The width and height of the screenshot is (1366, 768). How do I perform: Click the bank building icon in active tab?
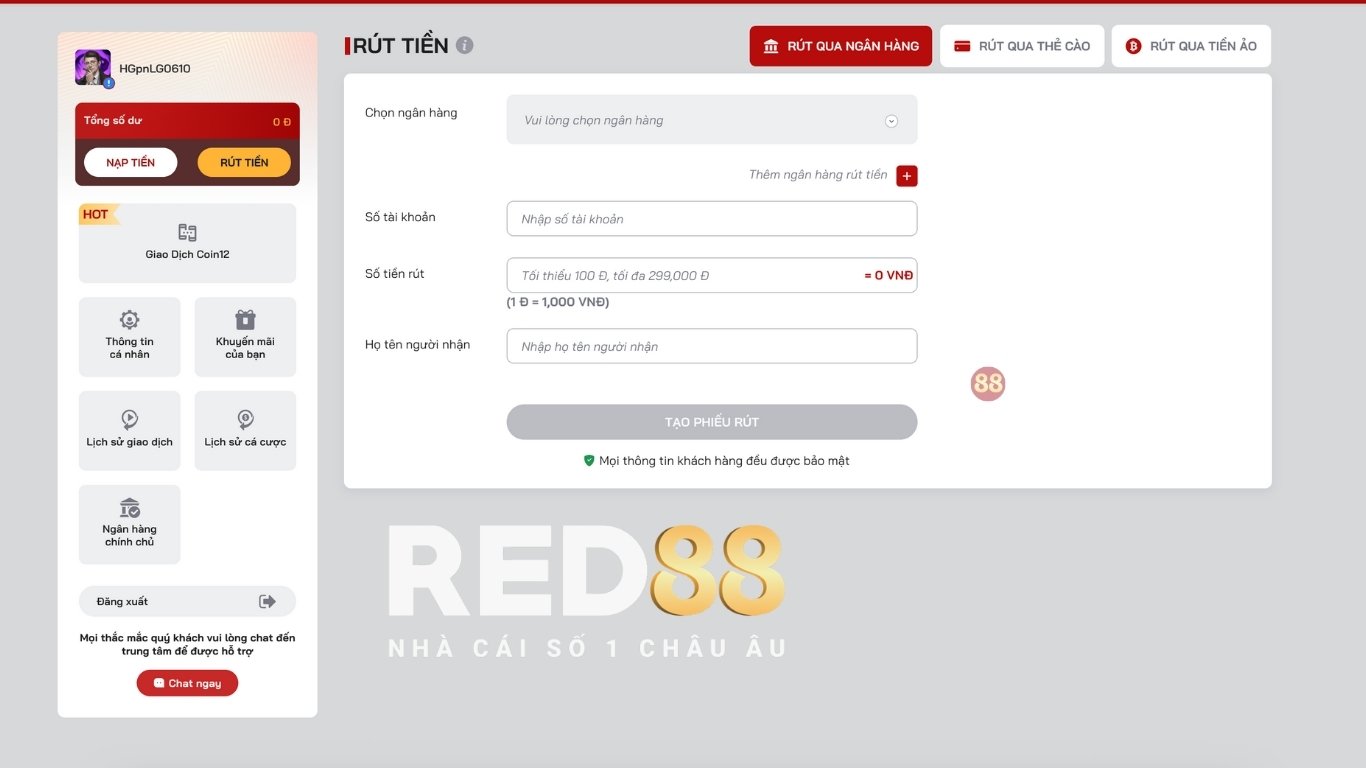[x=771, y=46]
